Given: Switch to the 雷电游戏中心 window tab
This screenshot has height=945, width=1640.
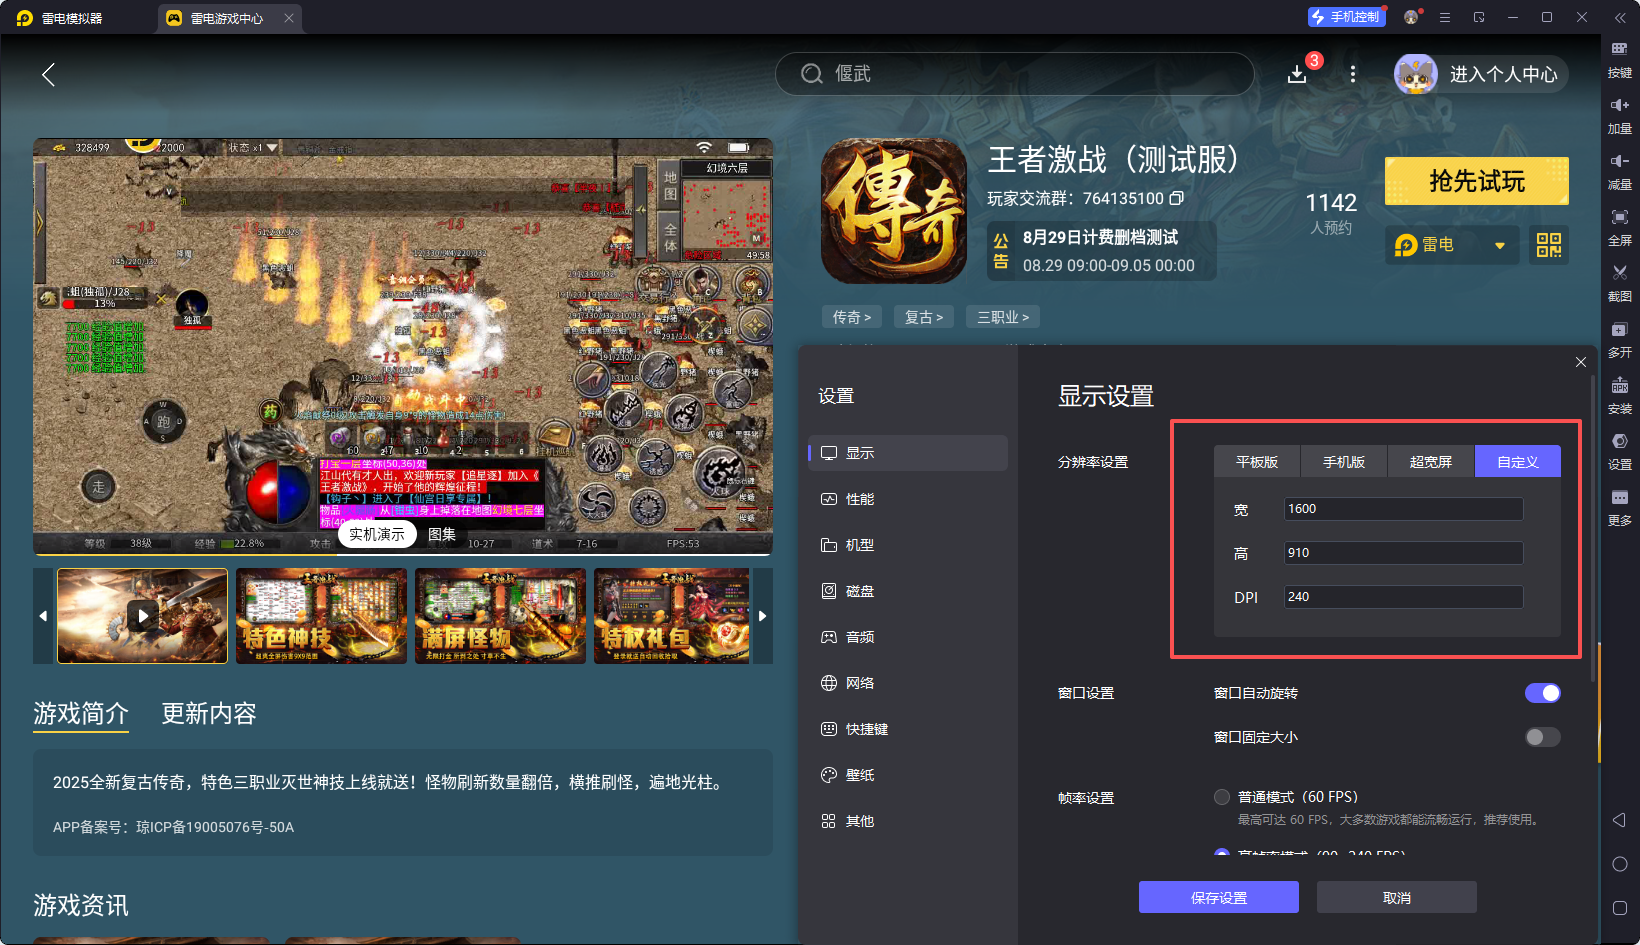Looking at the screenshot, I should (227, 18).
